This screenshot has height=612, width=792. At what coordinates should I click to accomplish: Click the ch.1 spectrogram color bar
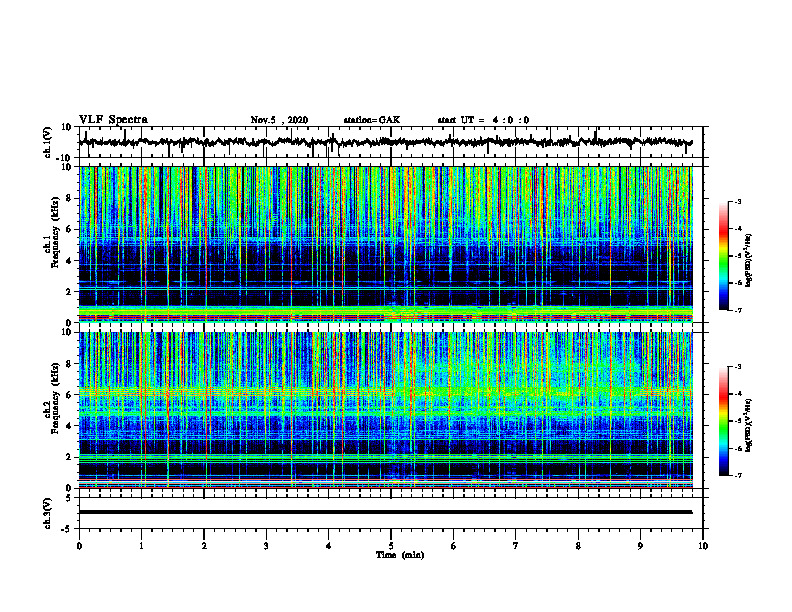pyautogui.click(x=724, y=256)
